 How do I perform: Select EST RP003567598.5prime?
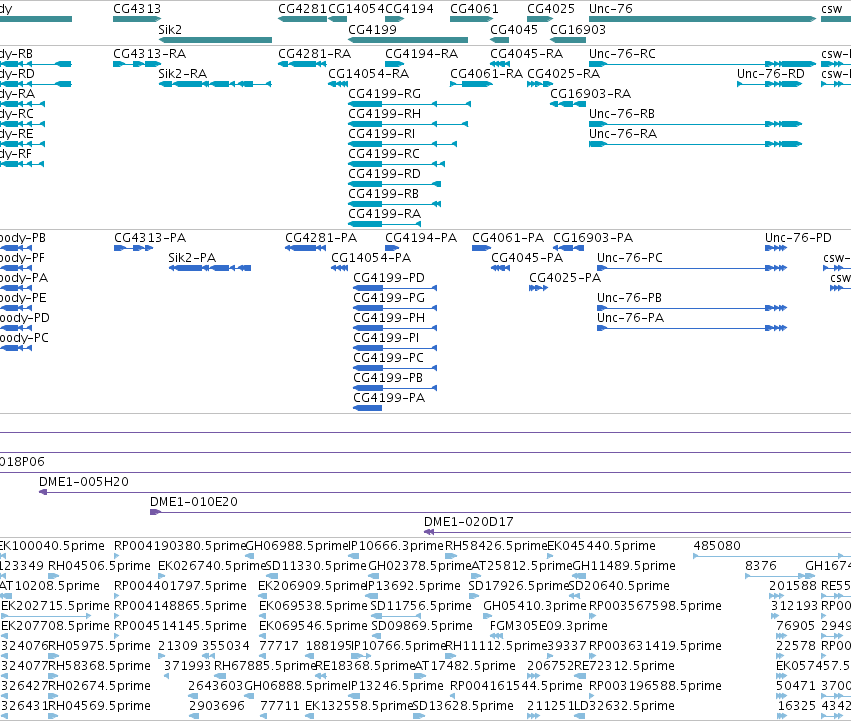pyautogui.click(x=655, y=606)
